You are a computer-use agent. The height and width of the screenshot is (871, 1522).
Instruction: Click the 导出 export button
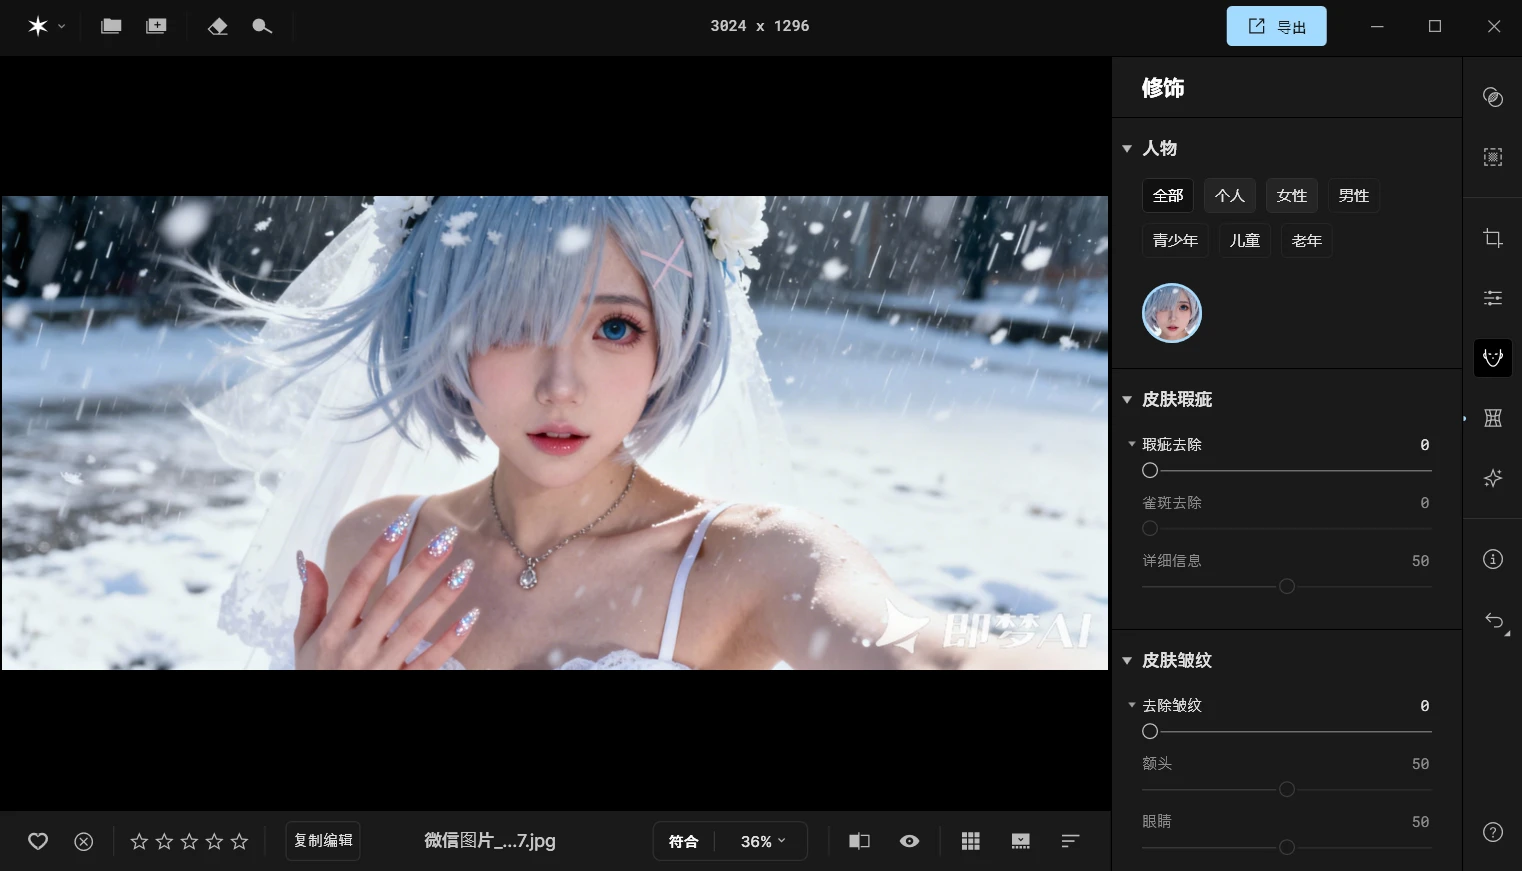coord(1276,27)
